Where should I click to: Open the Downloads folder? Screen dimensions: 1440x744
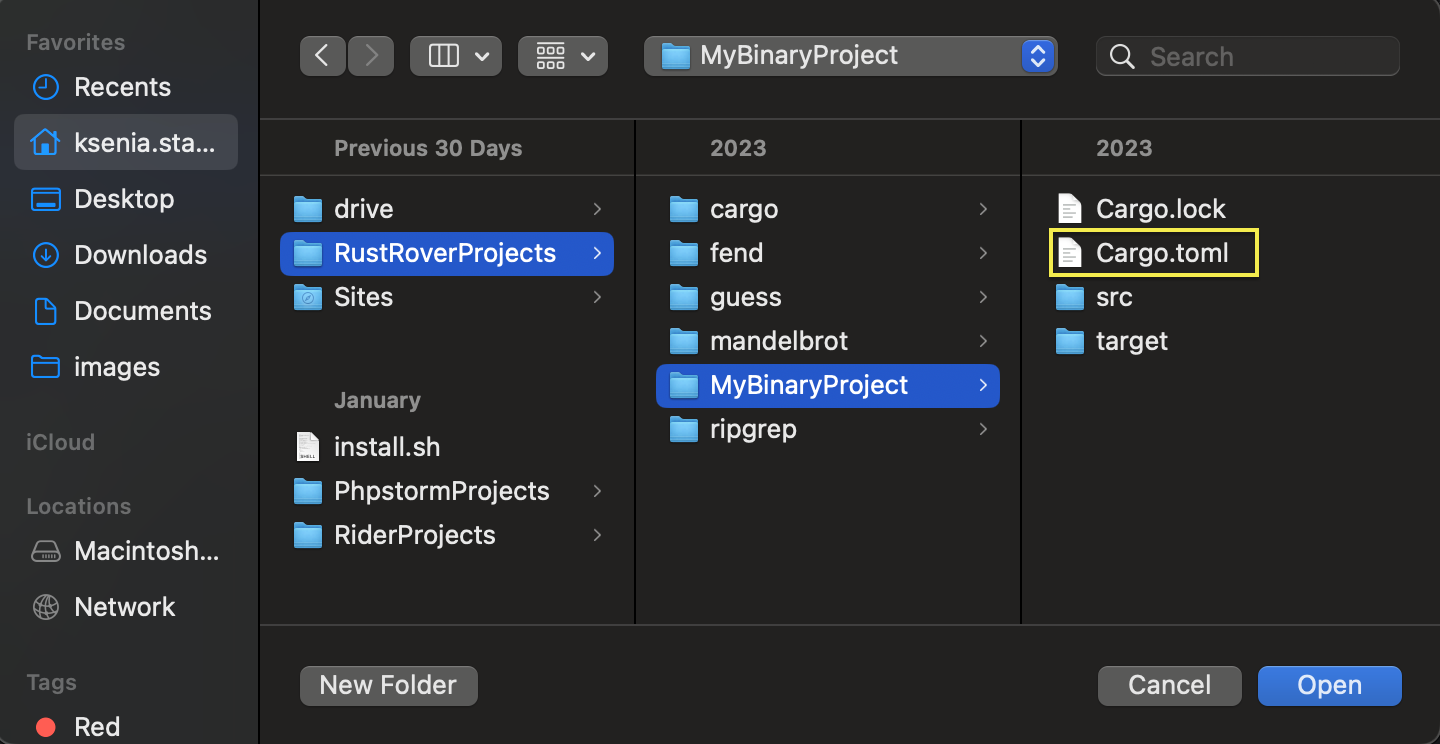[x=140, y=255]
